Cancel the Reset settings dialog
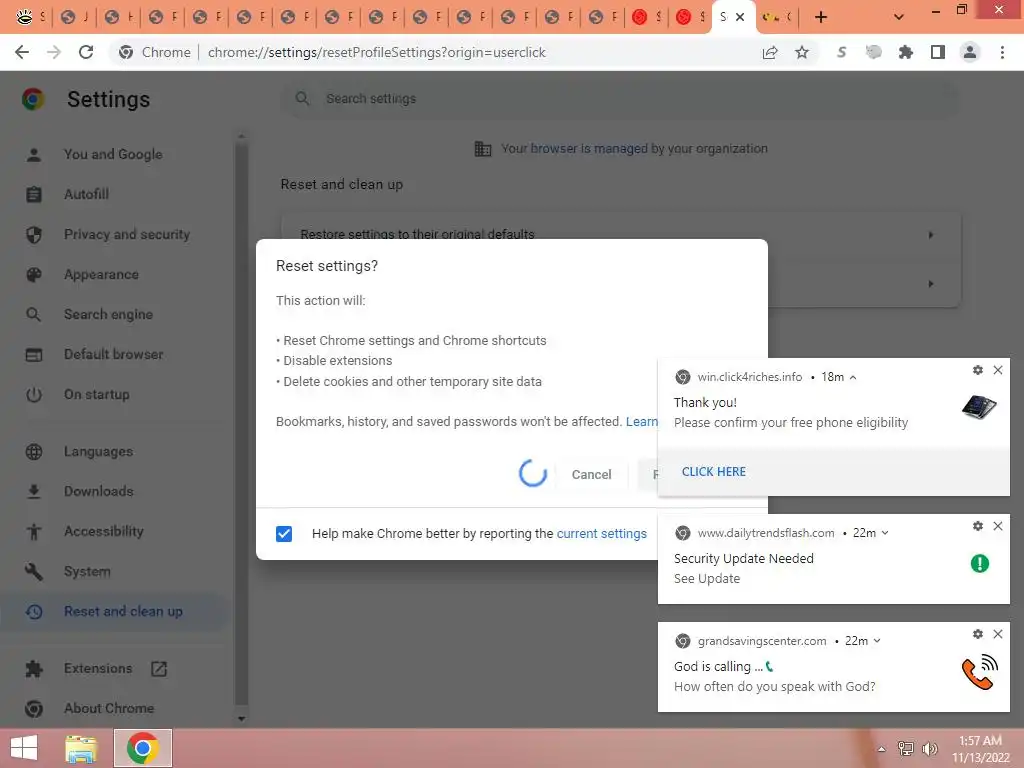The height and width of the screenshot is (768, 1024). coord(591,475)
